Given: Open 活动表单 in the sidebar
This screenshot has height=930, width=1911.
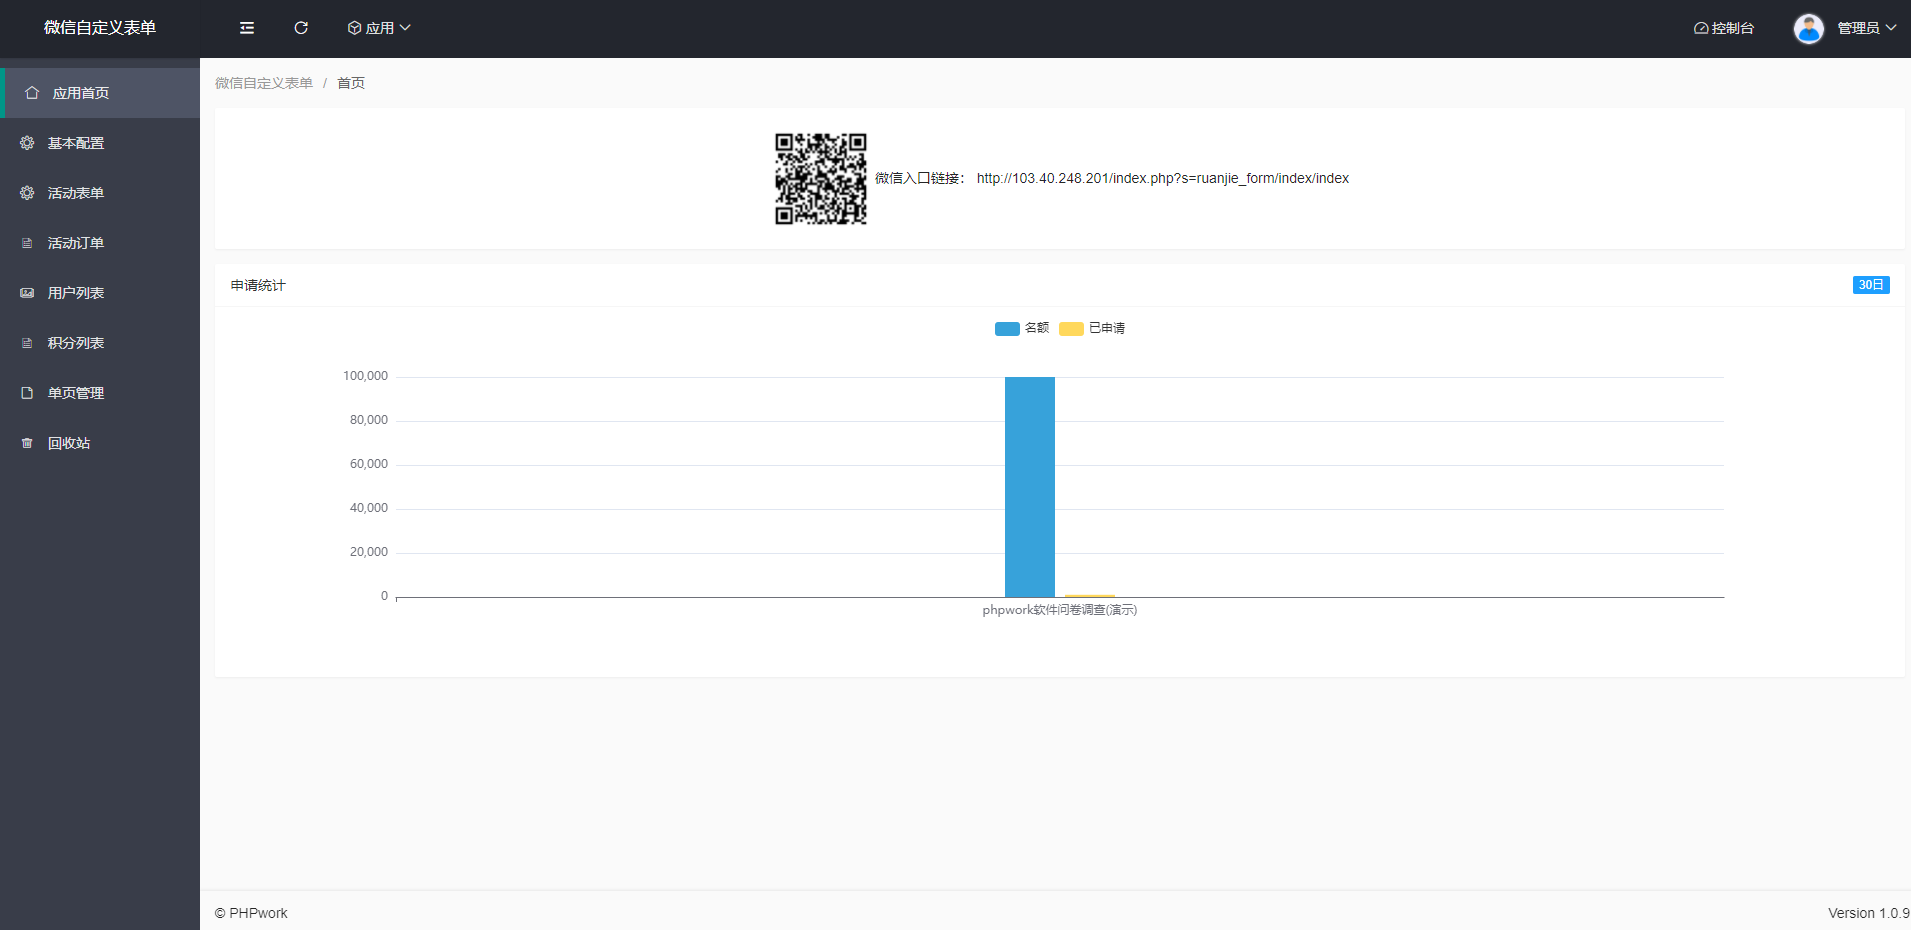Looking at the screenshot, I should click(76, 193).
